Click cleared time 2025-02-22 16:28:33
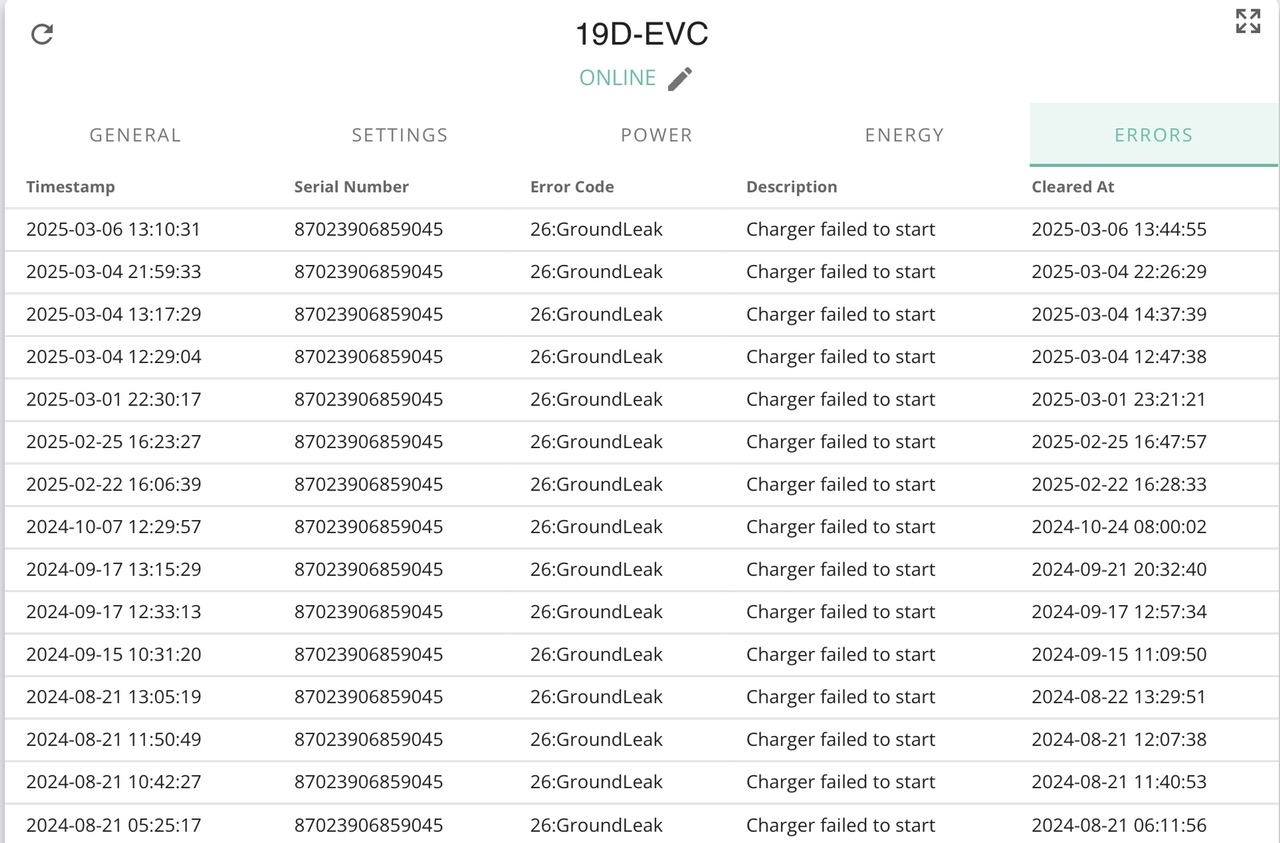 (1119, 484)
